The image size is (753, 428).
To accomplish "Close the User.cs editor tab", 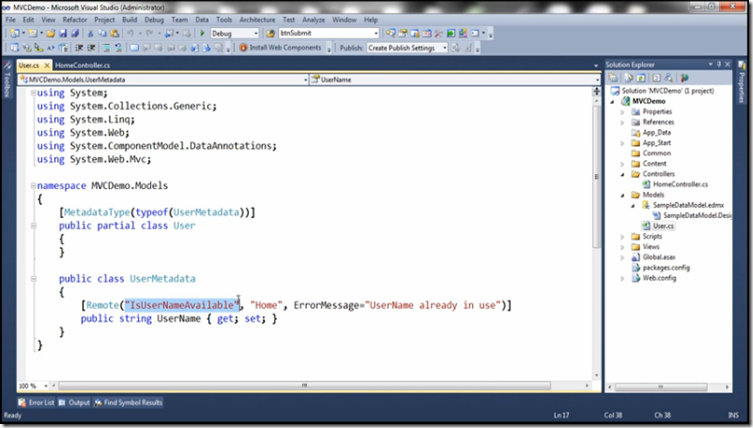I will [x=47, y=65].
